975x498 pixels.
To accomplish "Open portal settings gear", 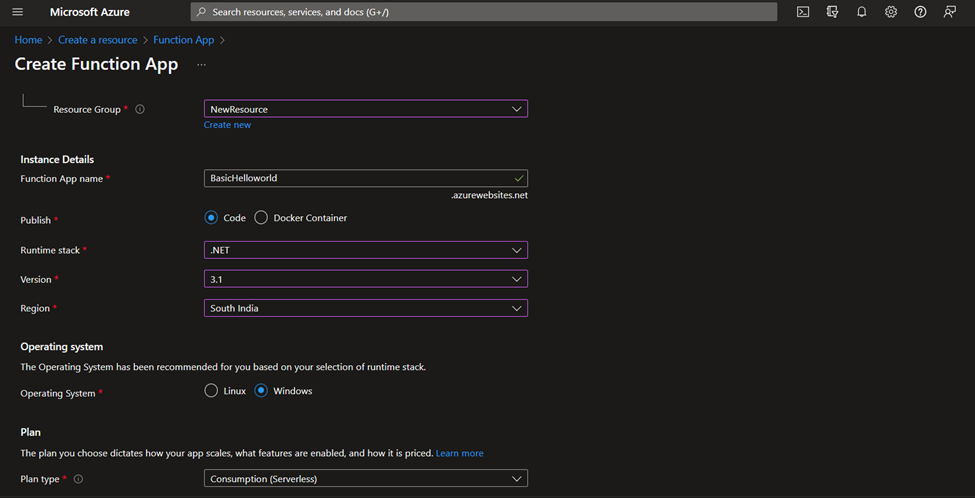I will pyautogui.click(x=890, y=12).
